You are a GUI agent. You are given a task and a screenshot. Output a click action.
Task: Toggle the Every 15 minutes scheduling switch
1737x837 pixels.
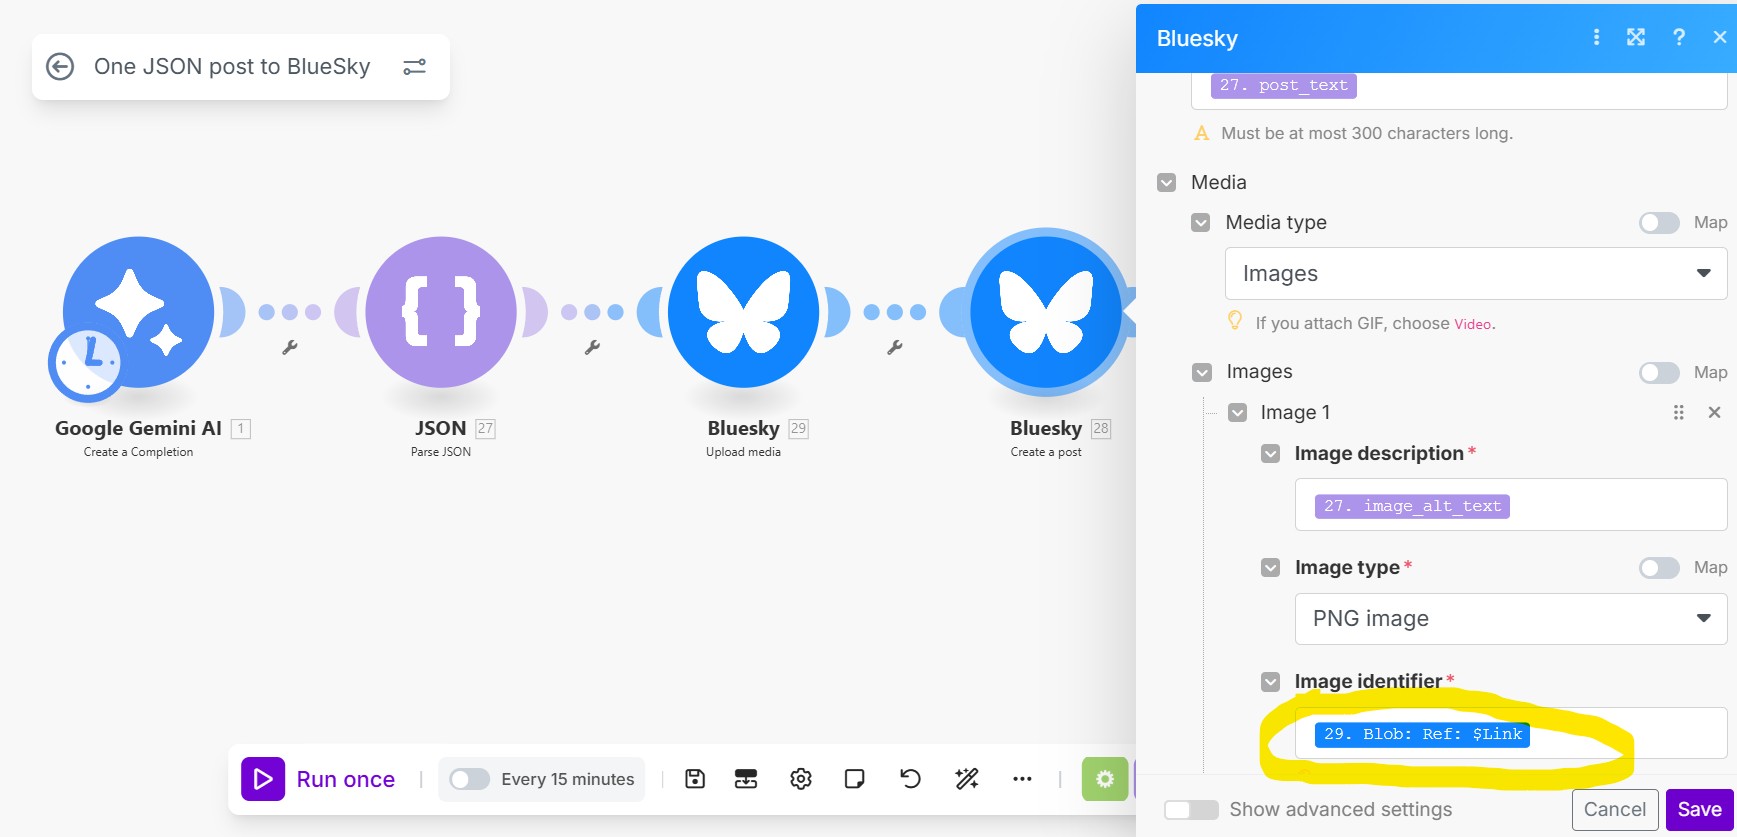469,779
